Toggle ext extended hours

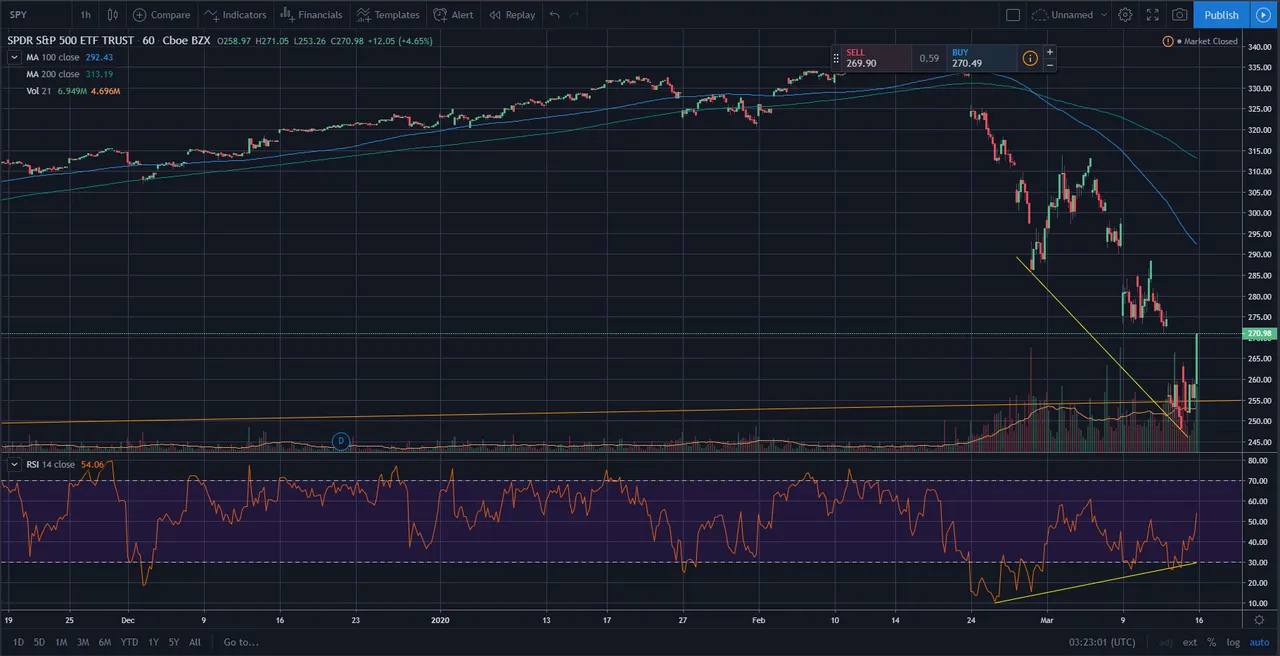[1190, 642]
